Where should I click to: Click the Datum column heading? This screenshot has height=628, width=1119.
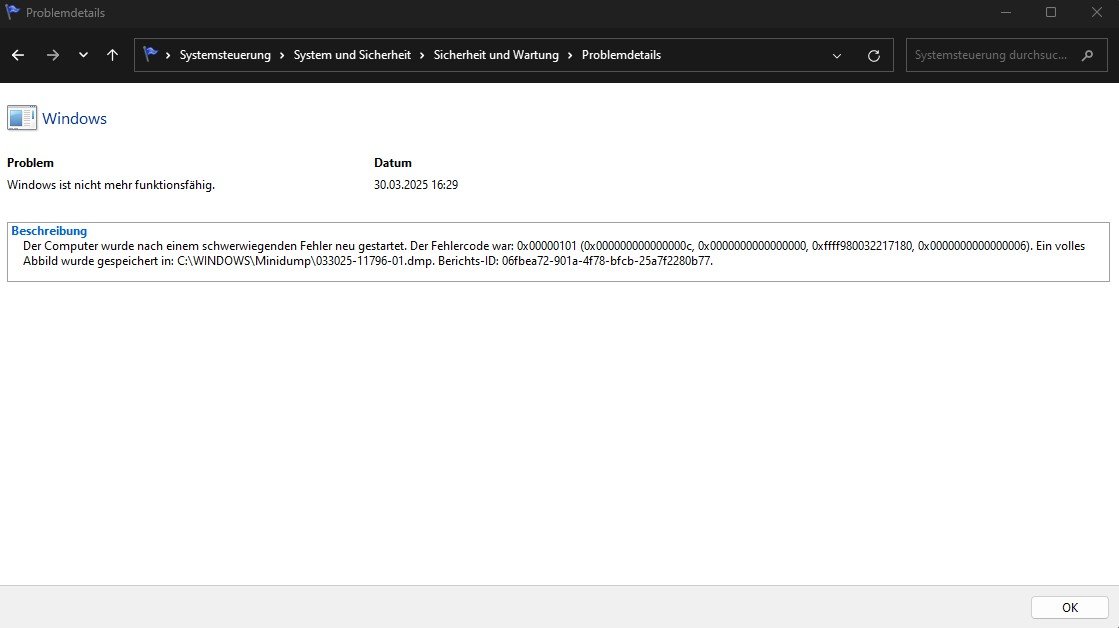393,163
